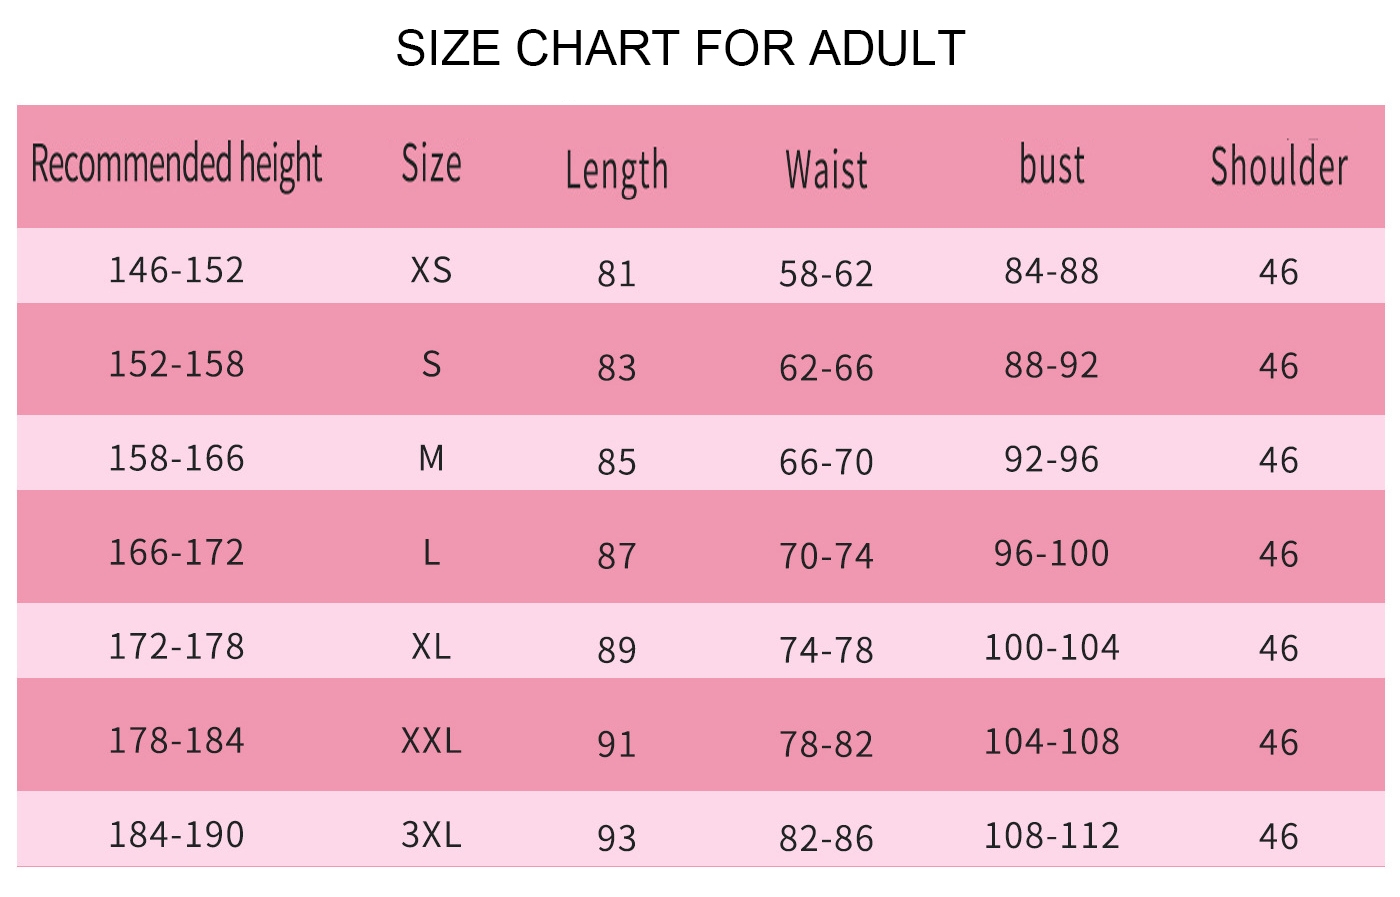Click the Shoulder column header

pyautogui.click(x=1279, y=166)
